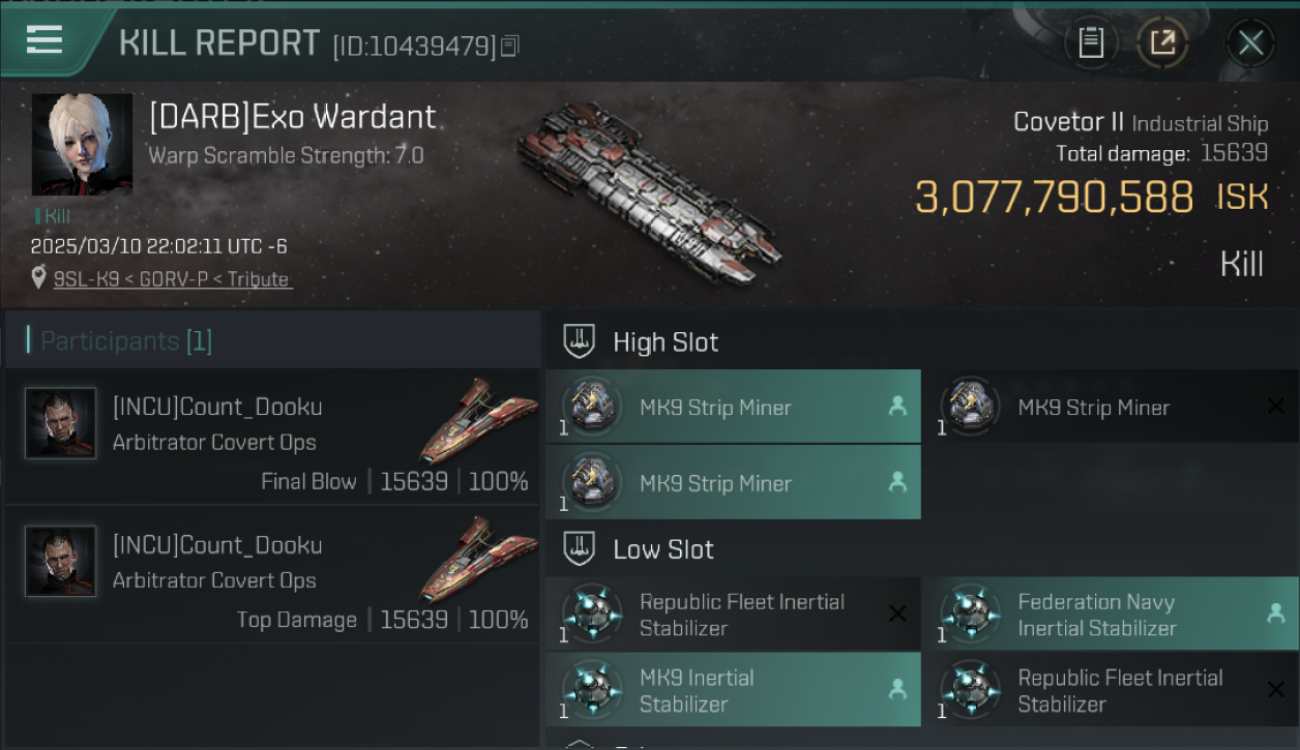The width and height of the screenshot is (1300, 750).
Task: Open the hamburger menu icon
Action: coord(44,40)
